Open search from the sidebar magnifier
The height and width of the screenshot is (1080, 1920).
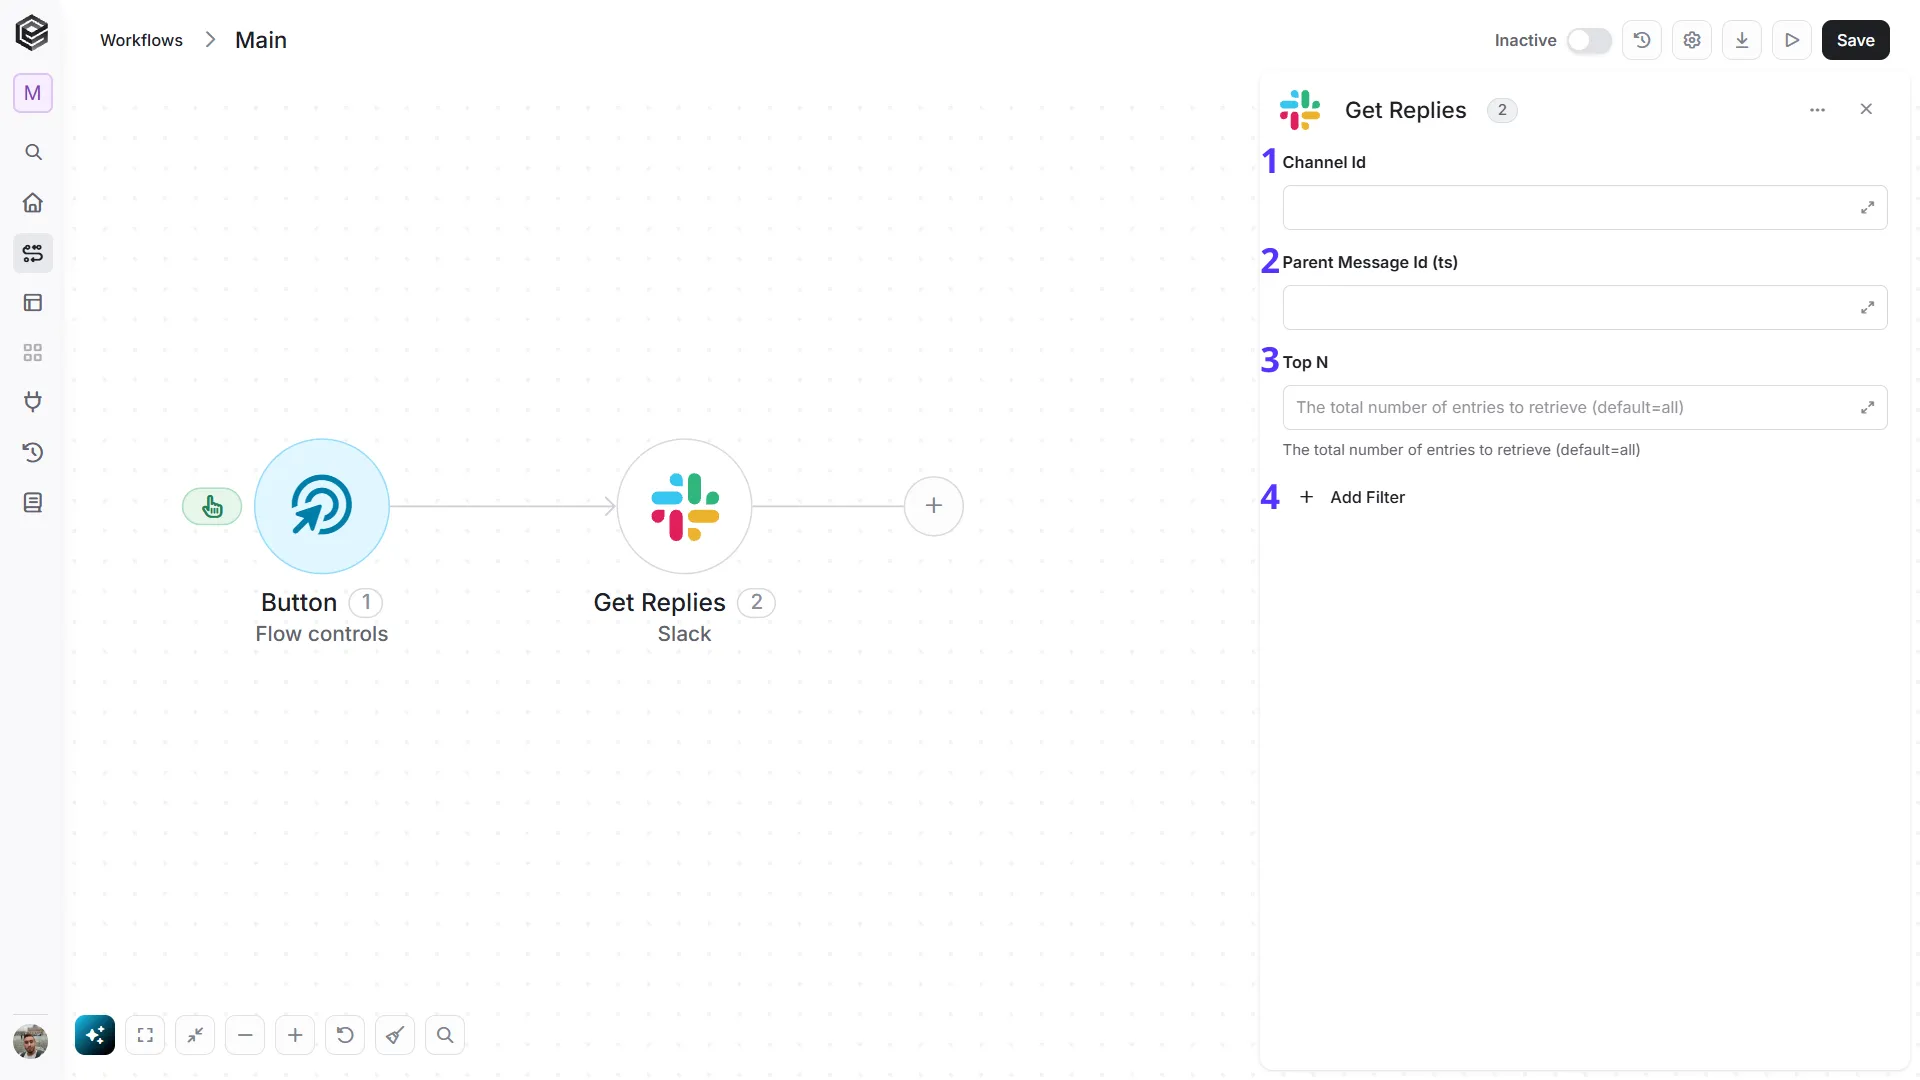coord(33,152)
